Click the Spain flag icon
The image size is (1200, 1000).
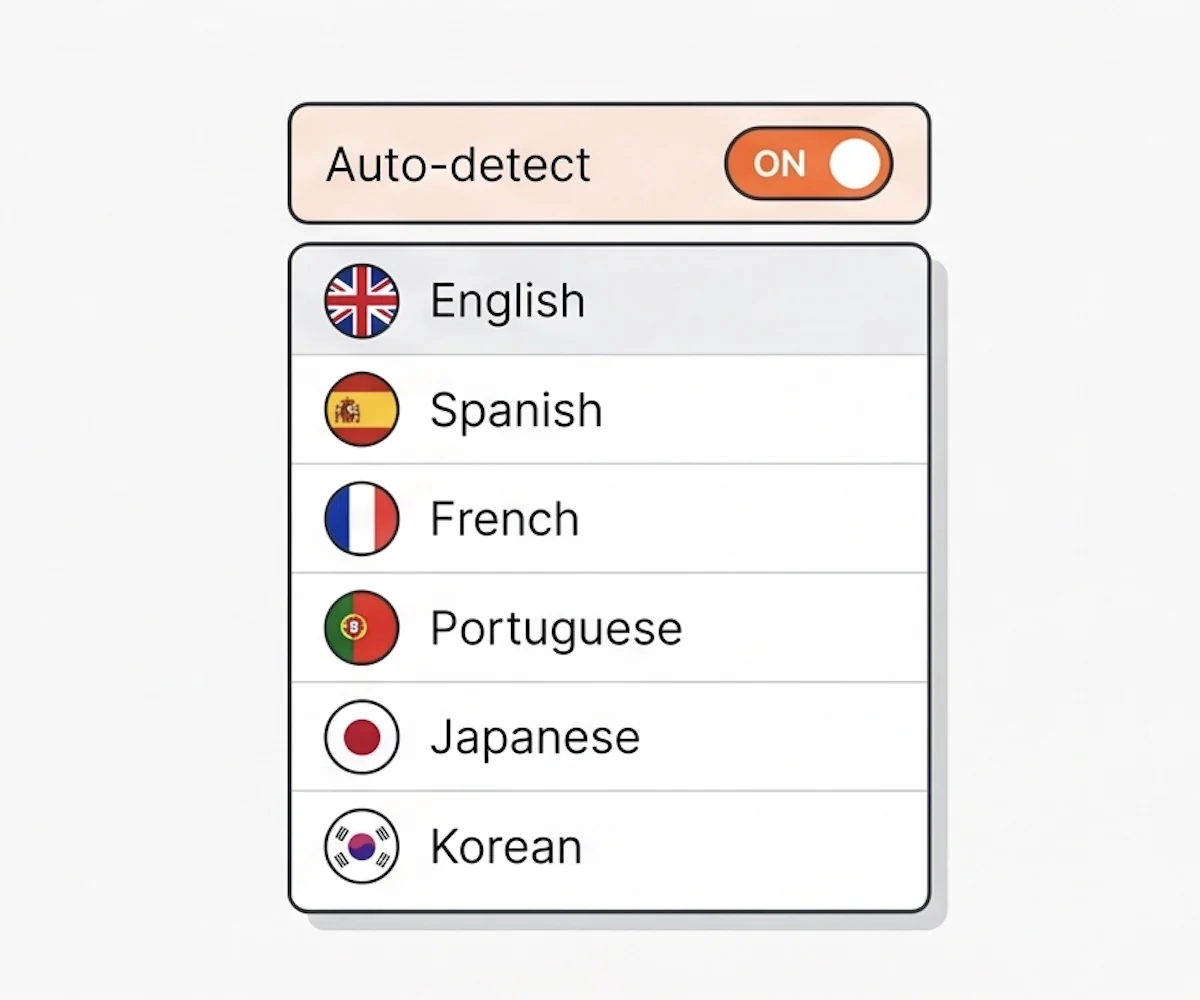click(362, 410)
